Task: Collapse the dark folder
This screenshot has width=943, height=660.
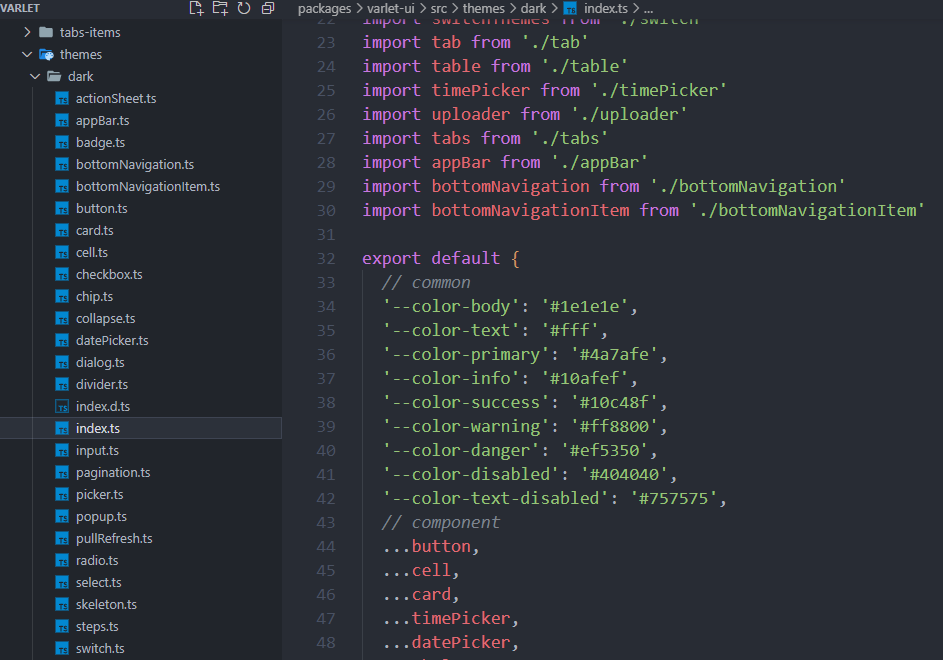Action: 35,76
